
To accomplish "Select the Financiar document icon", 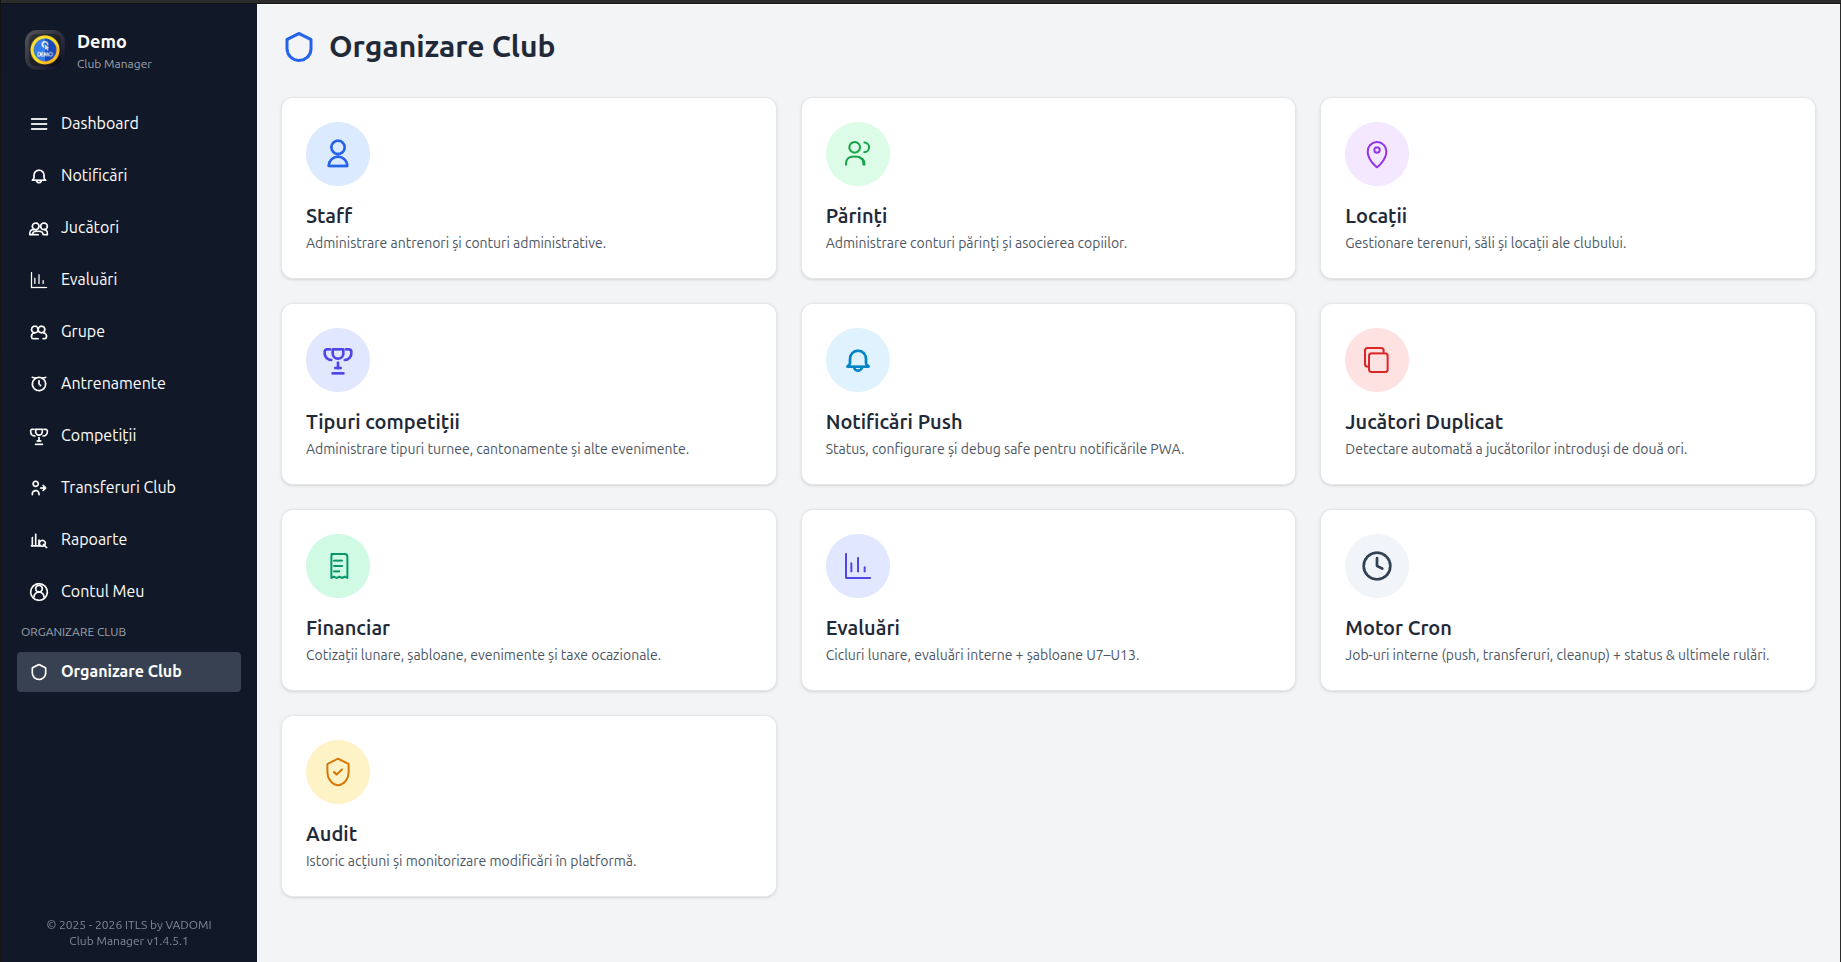I will coord(337,566).
